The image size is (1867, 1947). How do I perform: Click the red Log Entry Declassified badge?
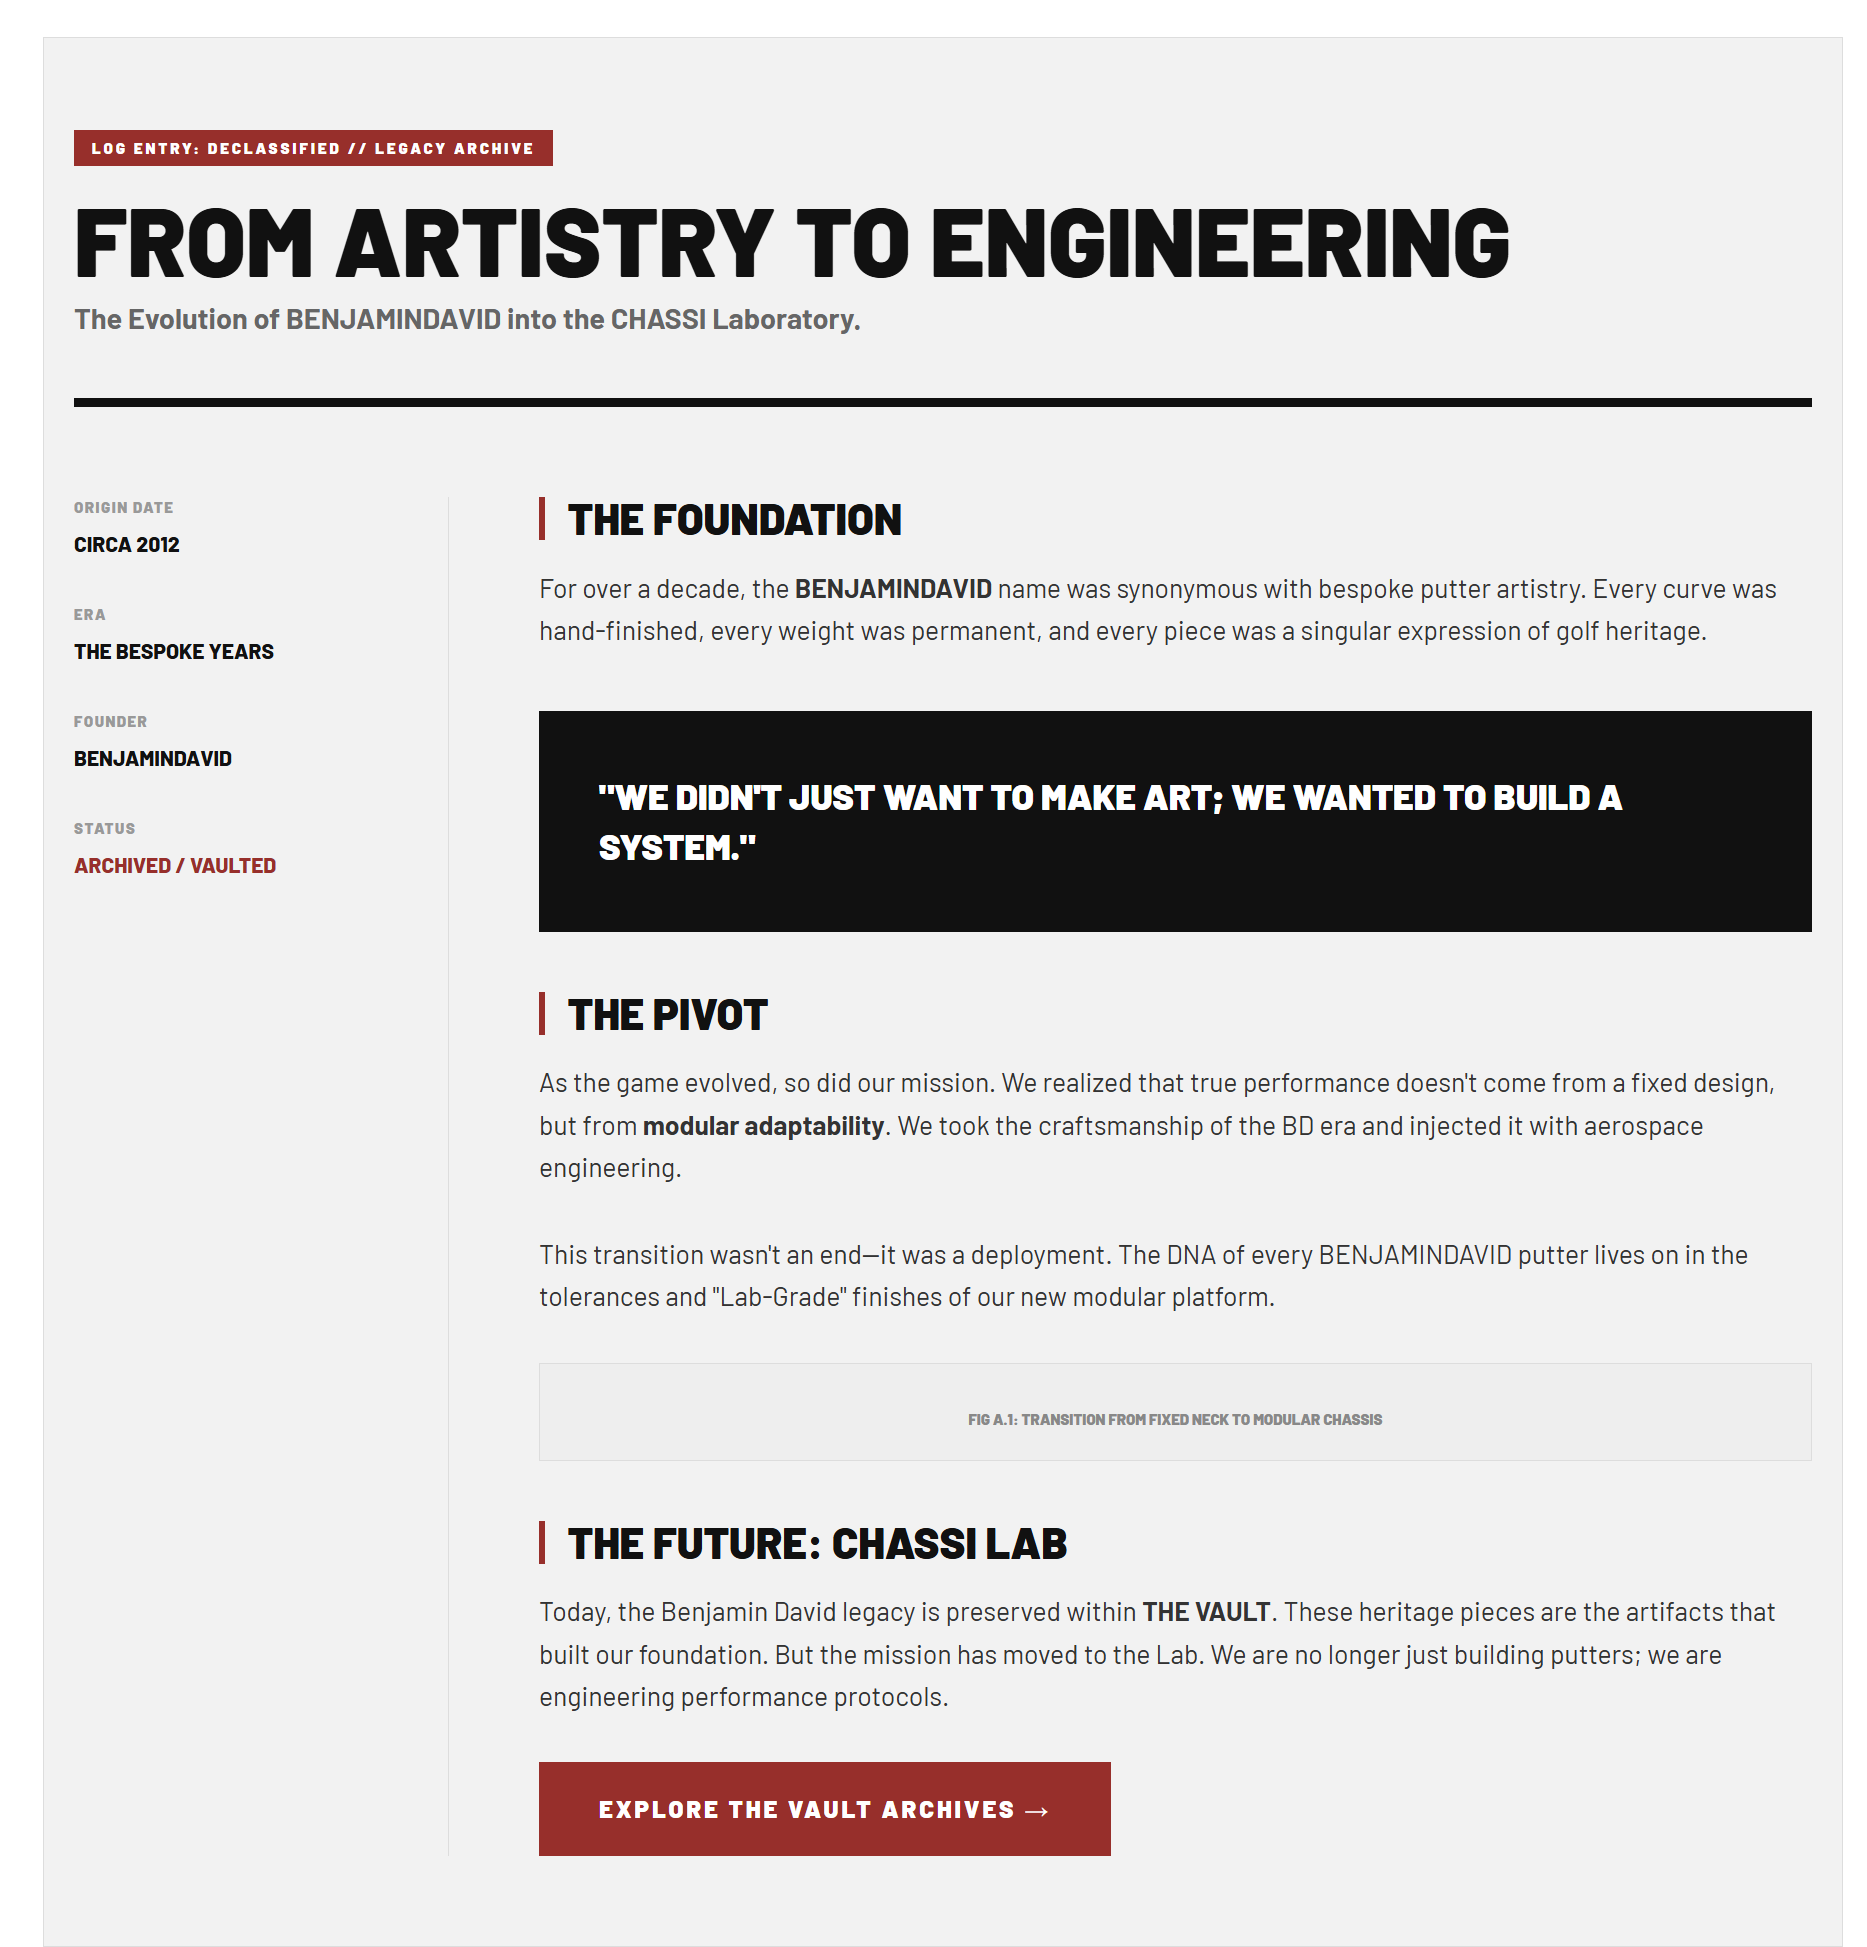[x=313, y=148]
